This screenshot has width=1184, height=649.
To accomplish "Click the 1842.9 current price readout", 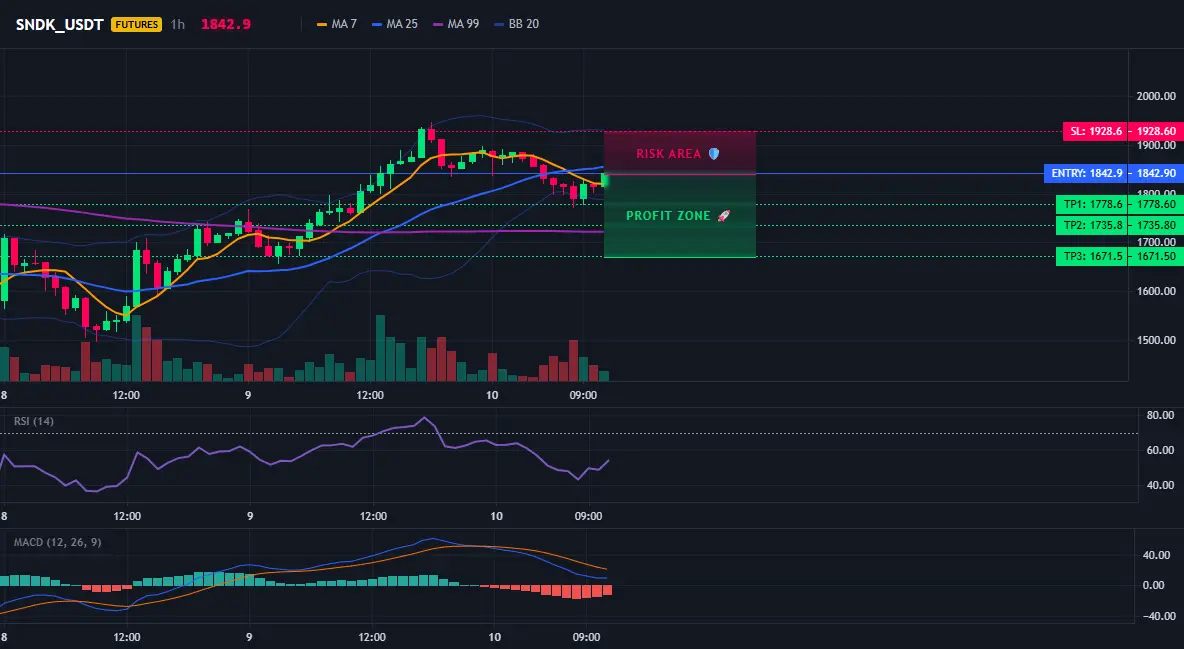I will pos(226,24).
